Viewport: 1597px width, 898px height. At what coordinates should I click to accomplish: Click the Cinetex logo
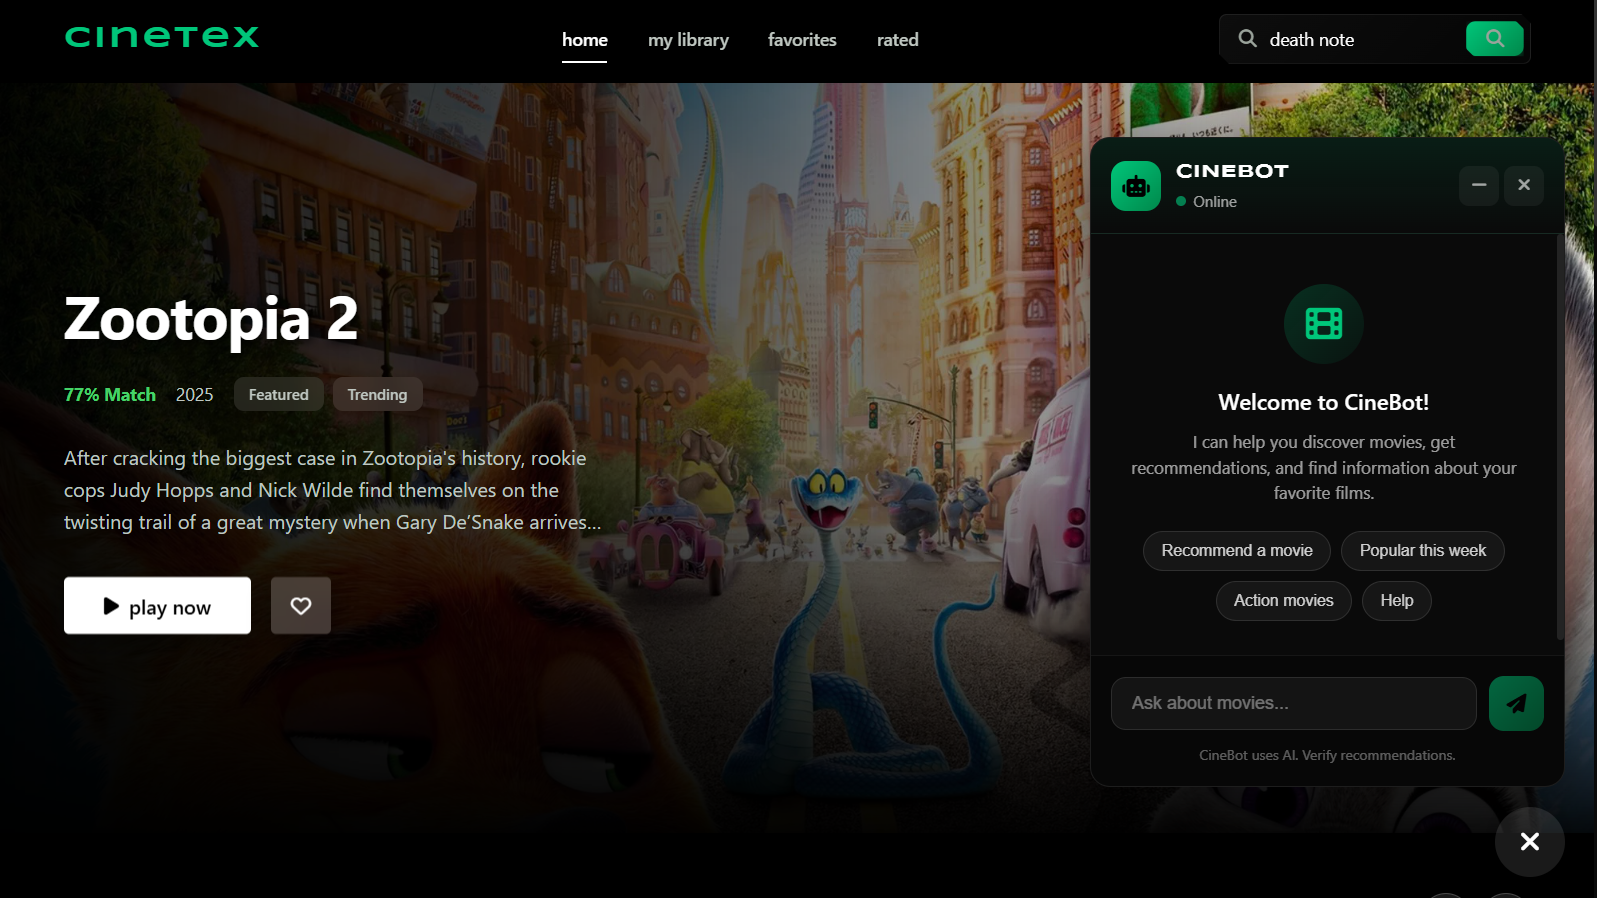tap(162, 37)
